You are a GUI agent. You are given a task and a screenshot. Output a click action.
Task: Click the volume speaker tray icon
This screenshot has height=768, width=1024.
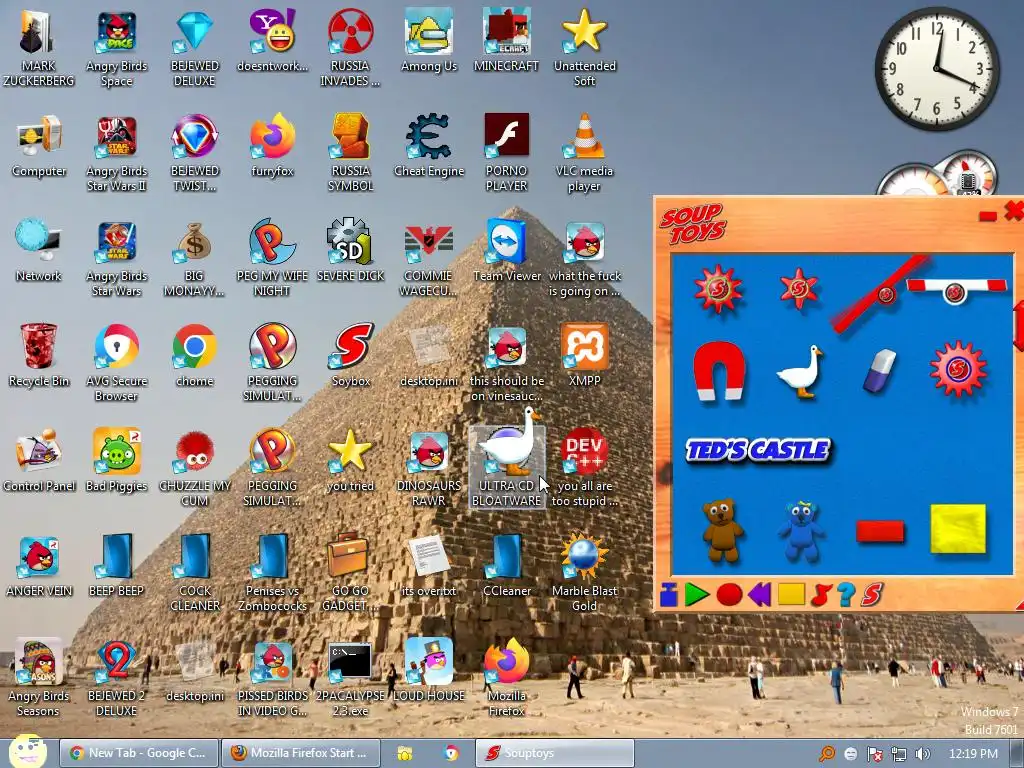click(x=923, y=754)
